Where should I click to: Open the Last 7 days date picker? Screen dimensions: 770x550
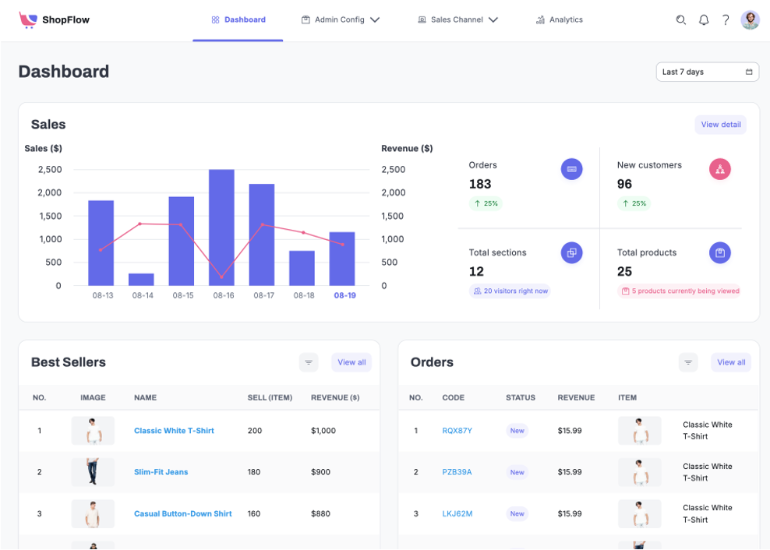707,72
